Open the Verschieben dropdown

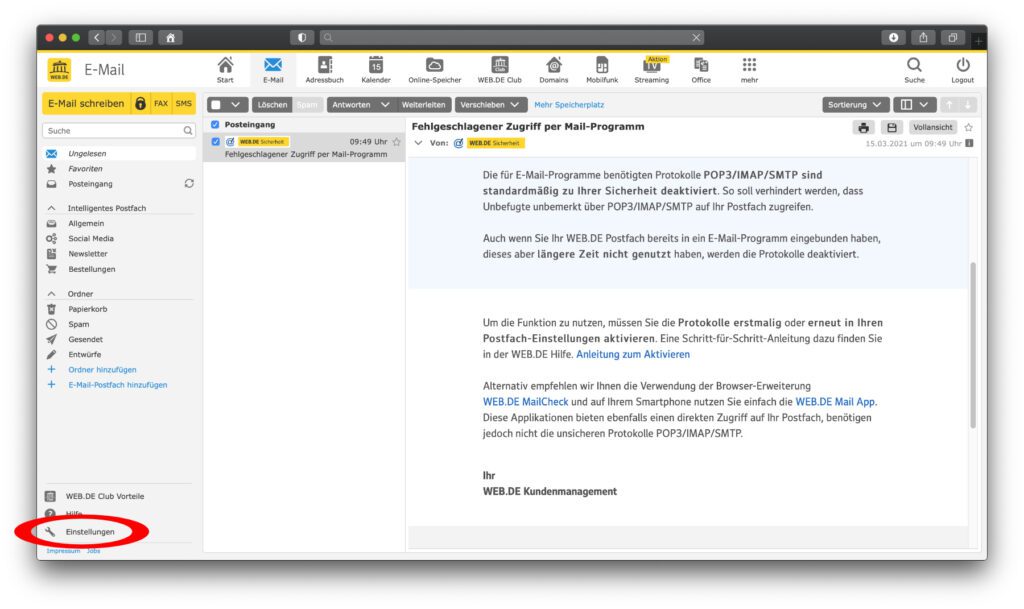[490, 104]
